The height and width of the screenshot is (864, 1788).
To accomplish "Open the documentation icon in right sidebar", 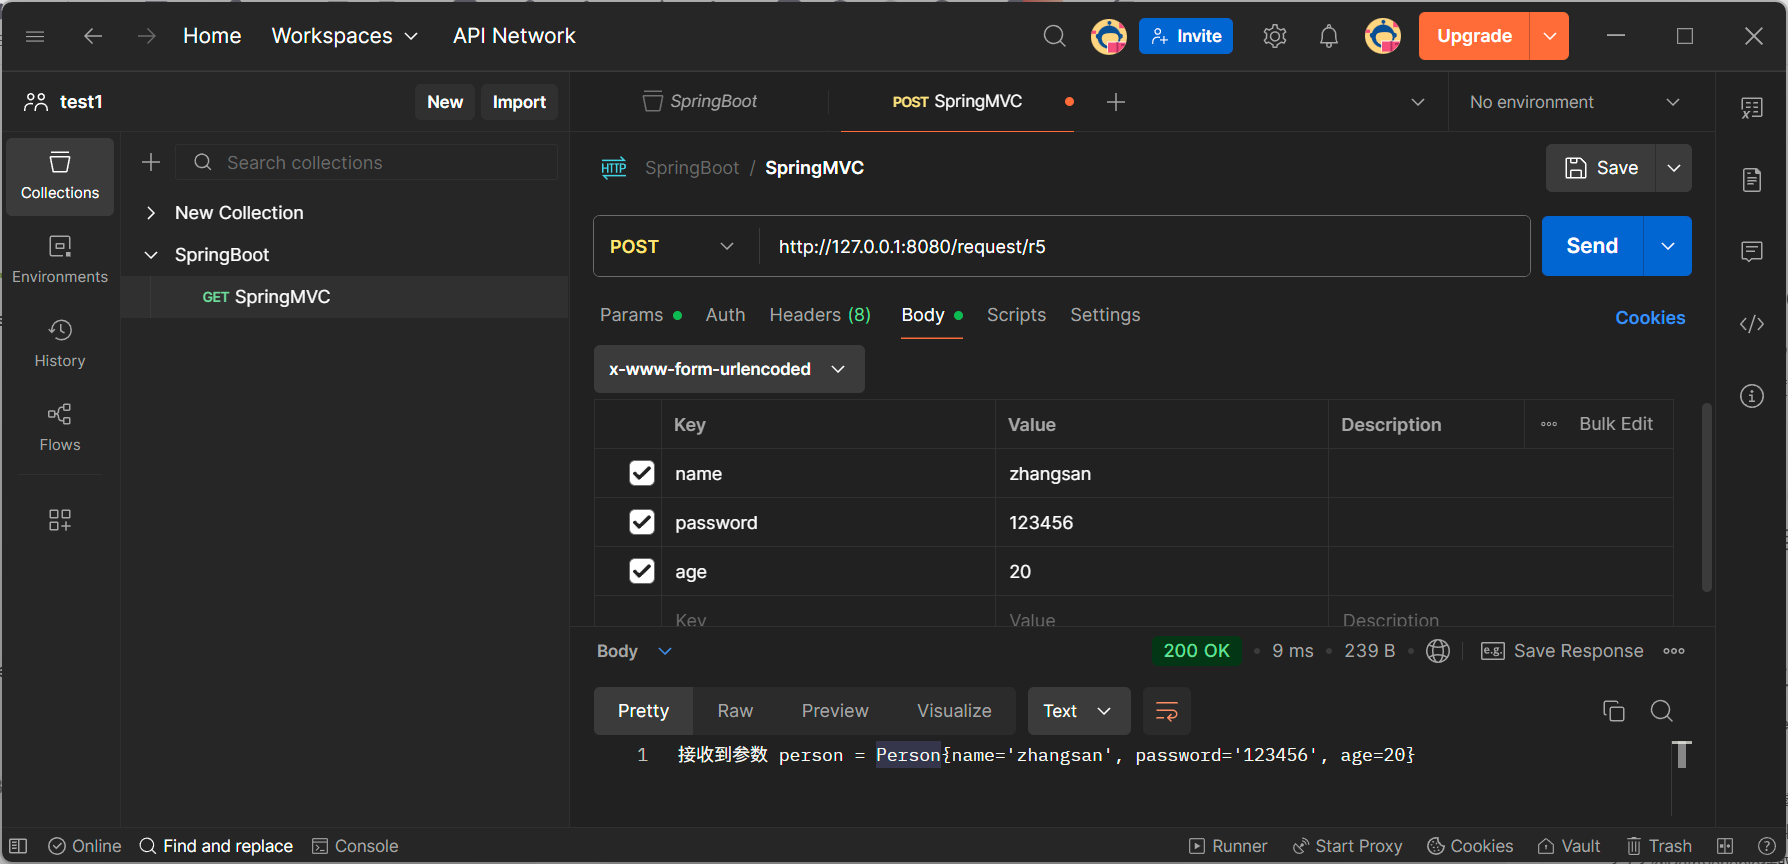I will click(x=1752, y=180).
